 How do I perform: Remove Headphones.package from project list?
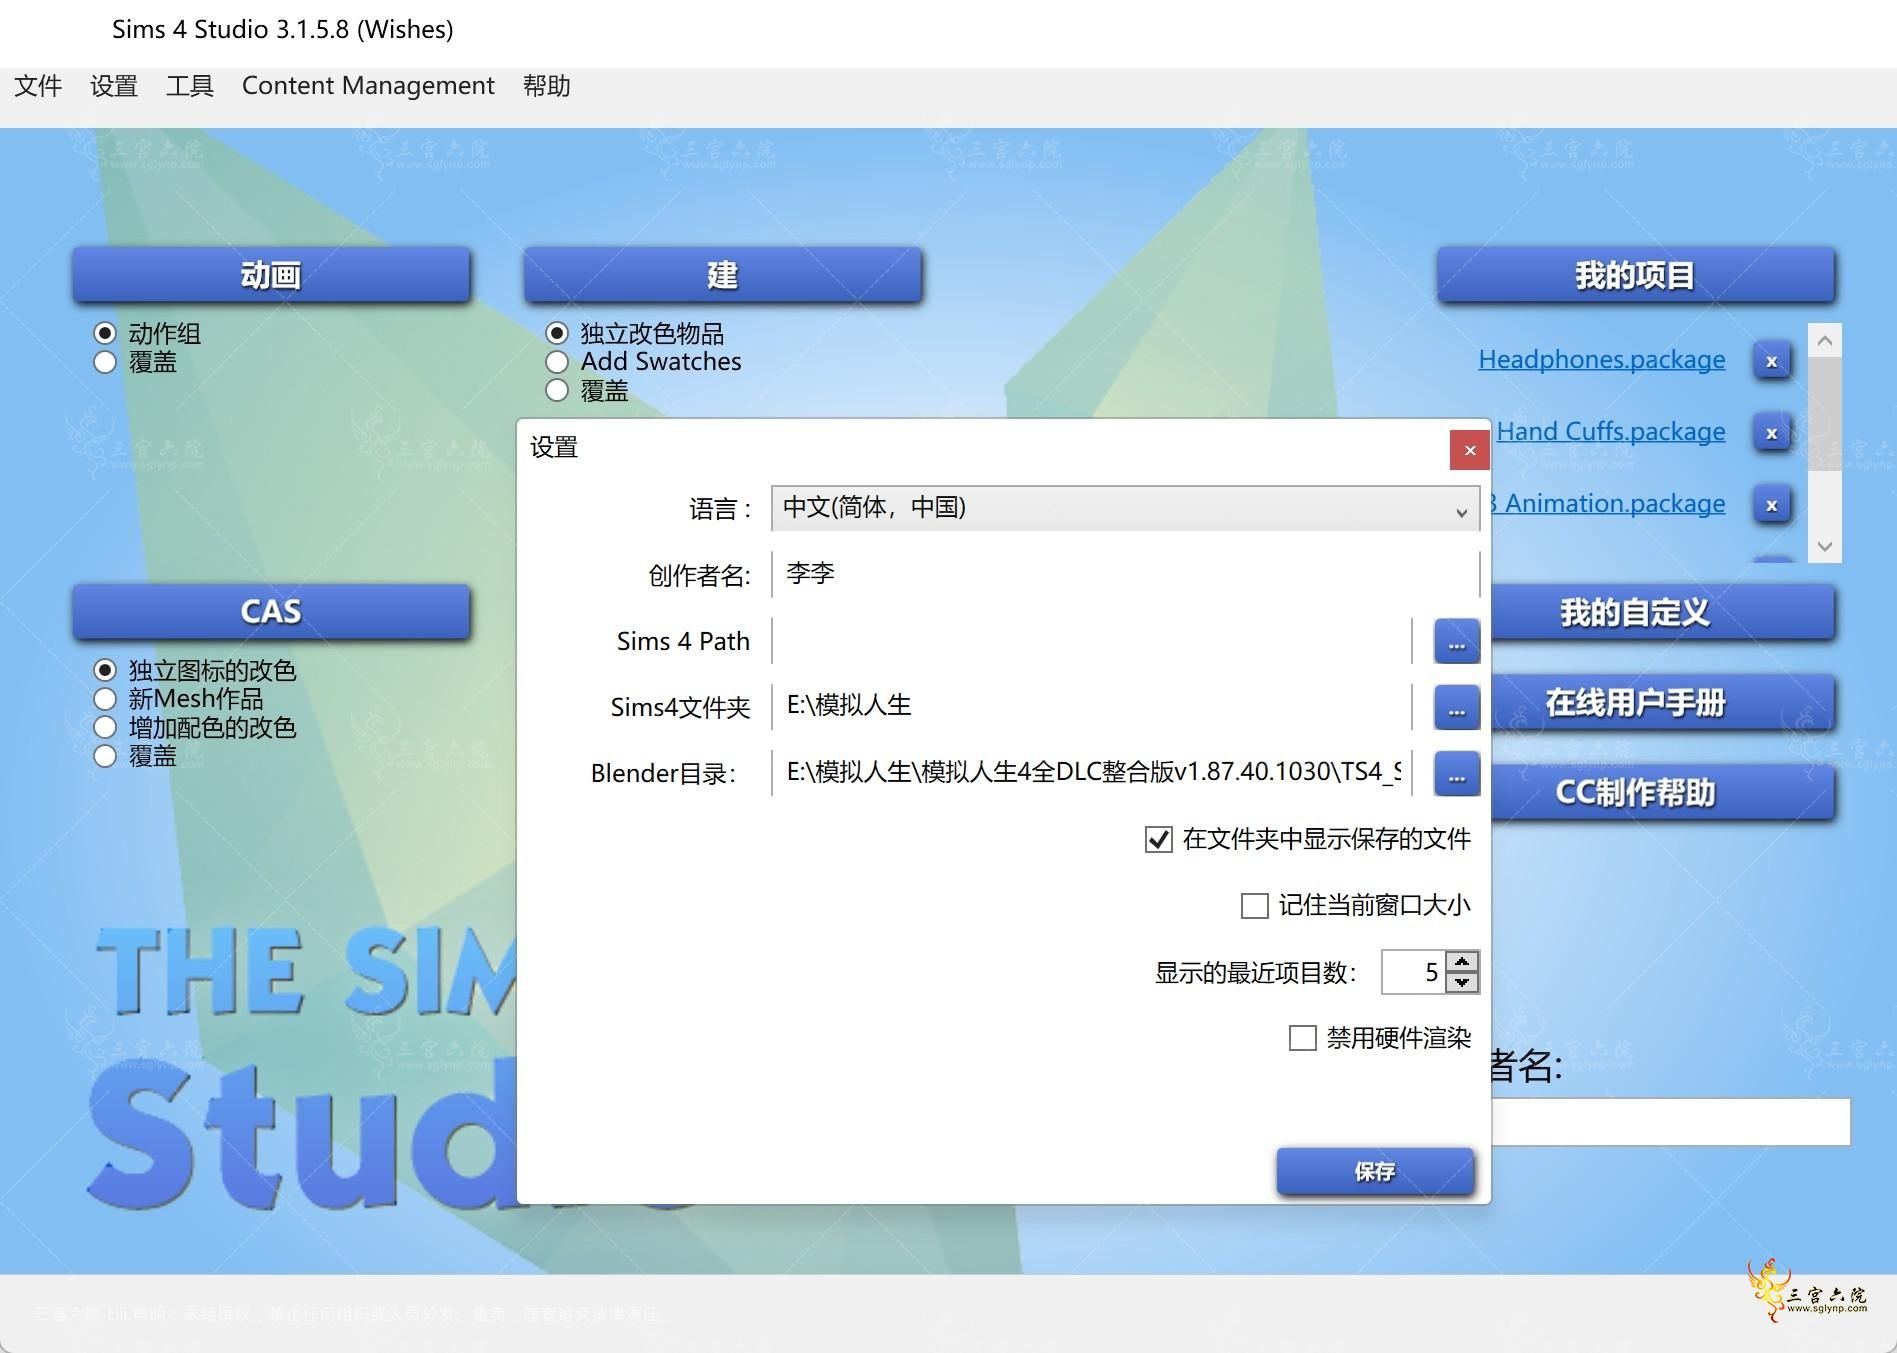1771,361
